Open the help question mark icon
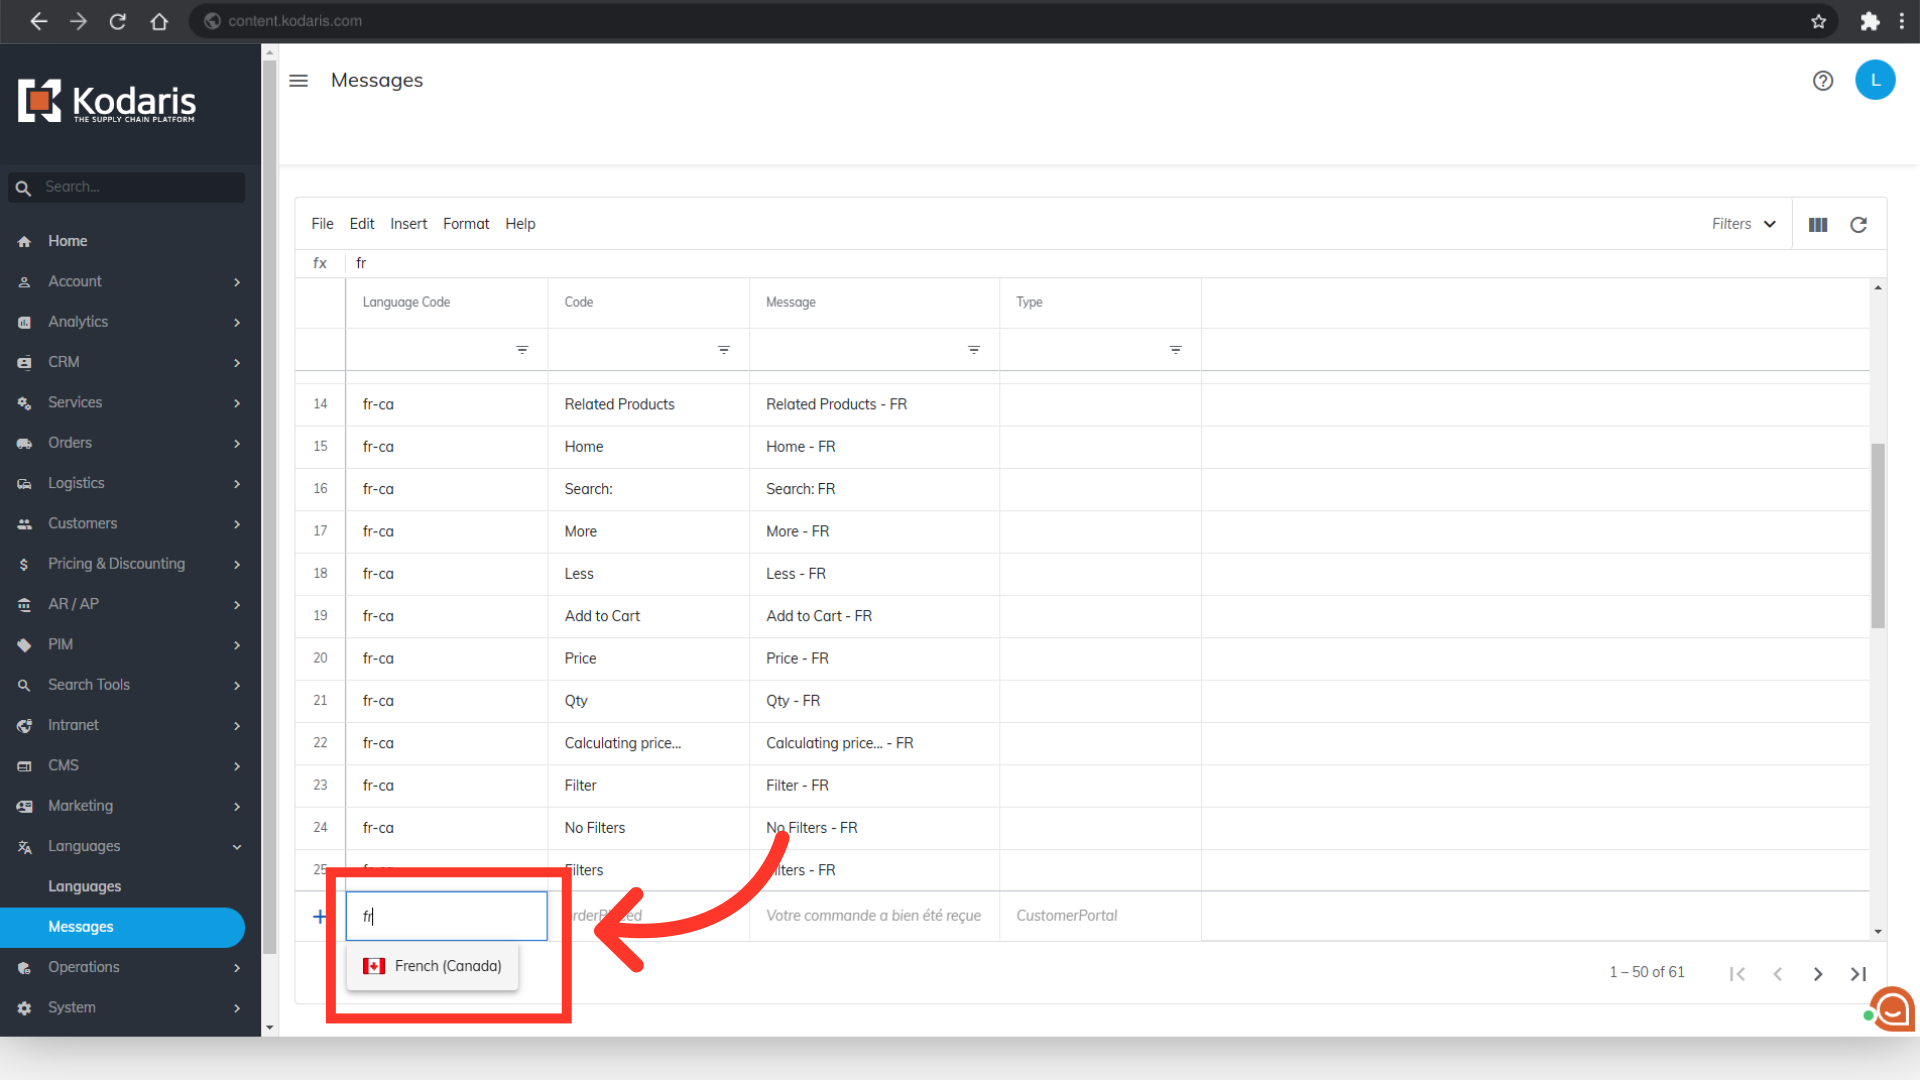 (1822, 81)
